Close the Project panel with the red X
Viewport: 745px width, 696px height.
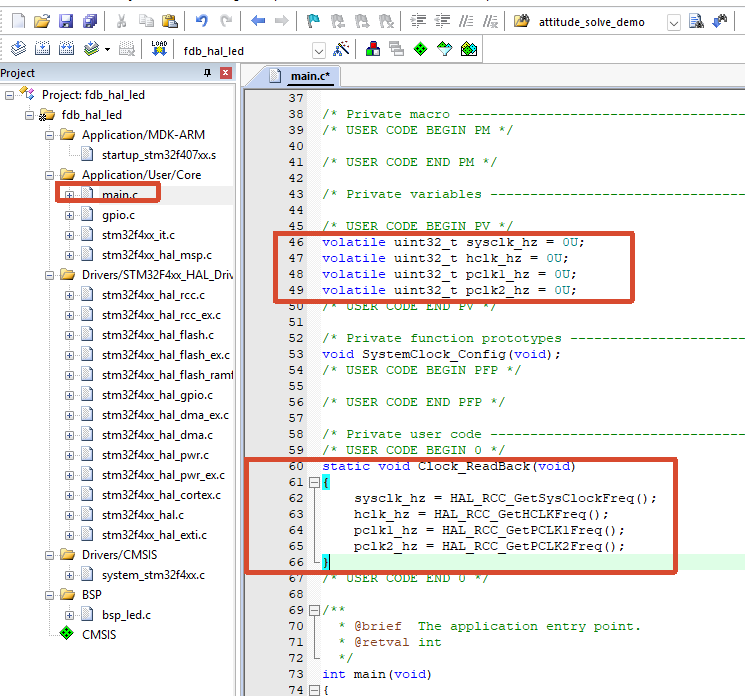point(226,73)
